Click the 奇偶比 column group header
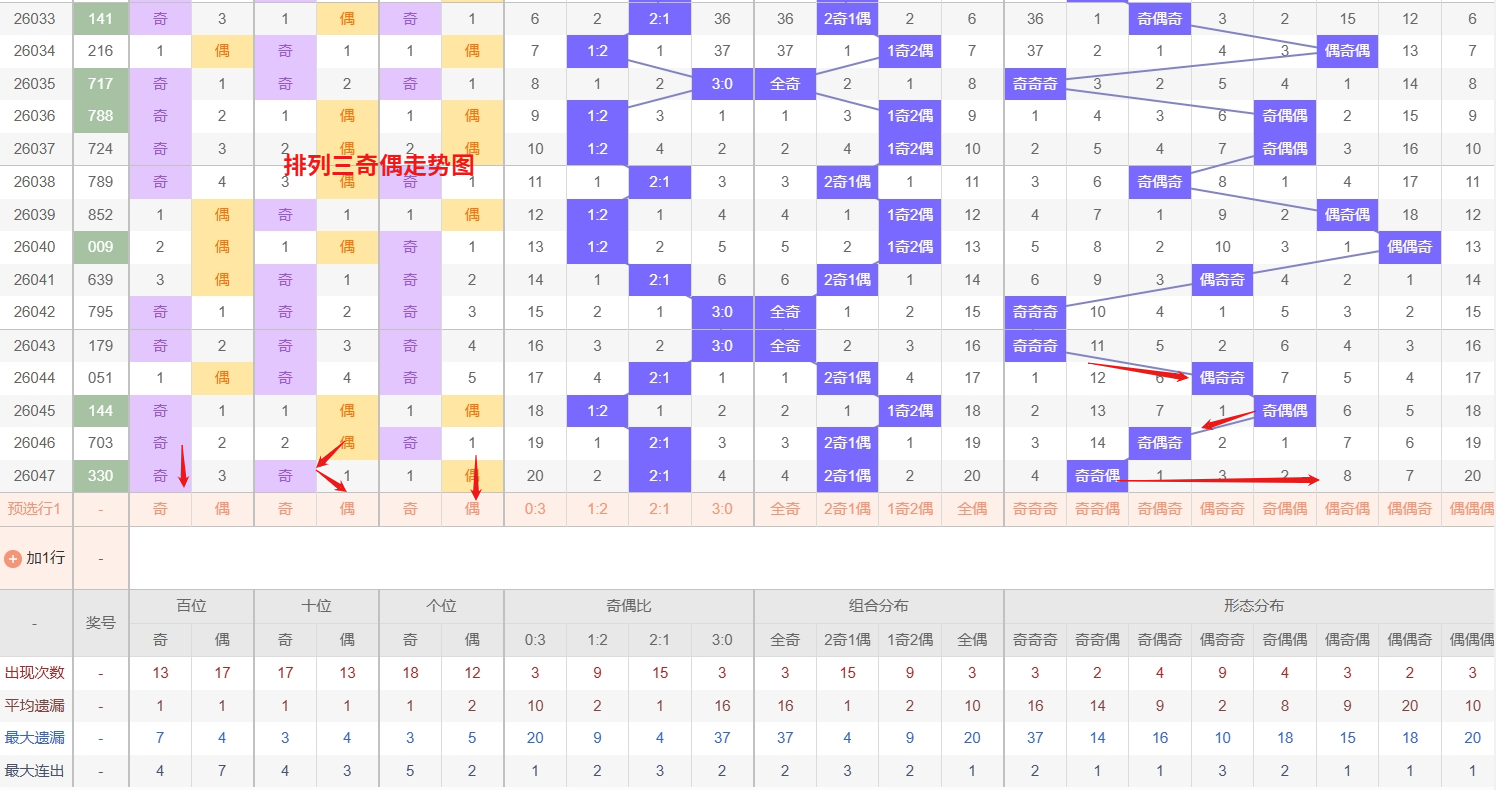Screen dimensions: 1497x790 coord(629,606)
